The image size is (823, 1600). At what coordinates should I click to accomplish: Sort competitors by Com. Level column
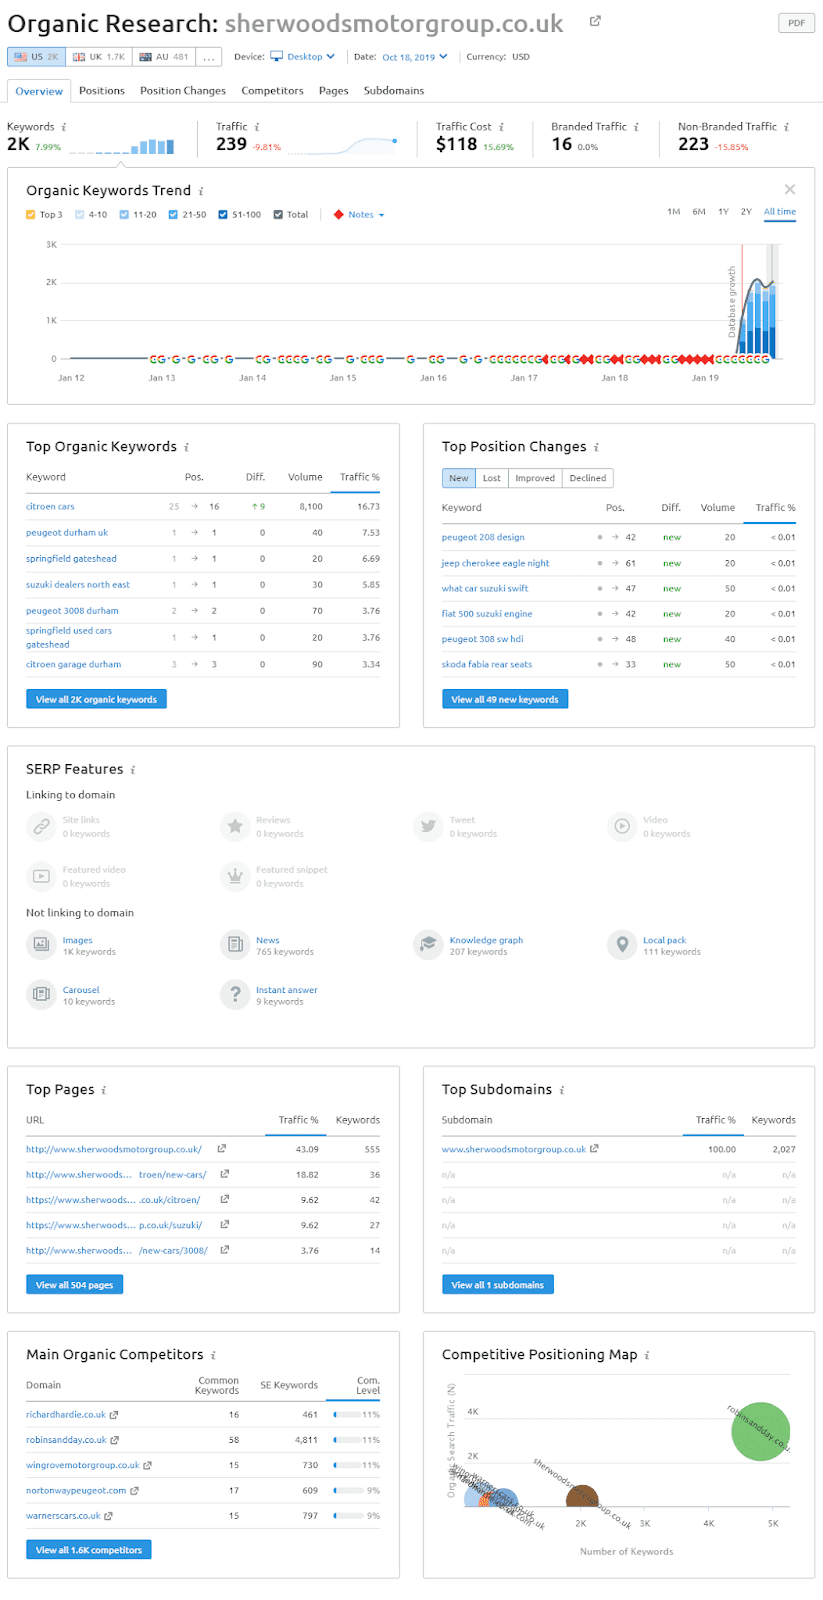pos(367,1385)
